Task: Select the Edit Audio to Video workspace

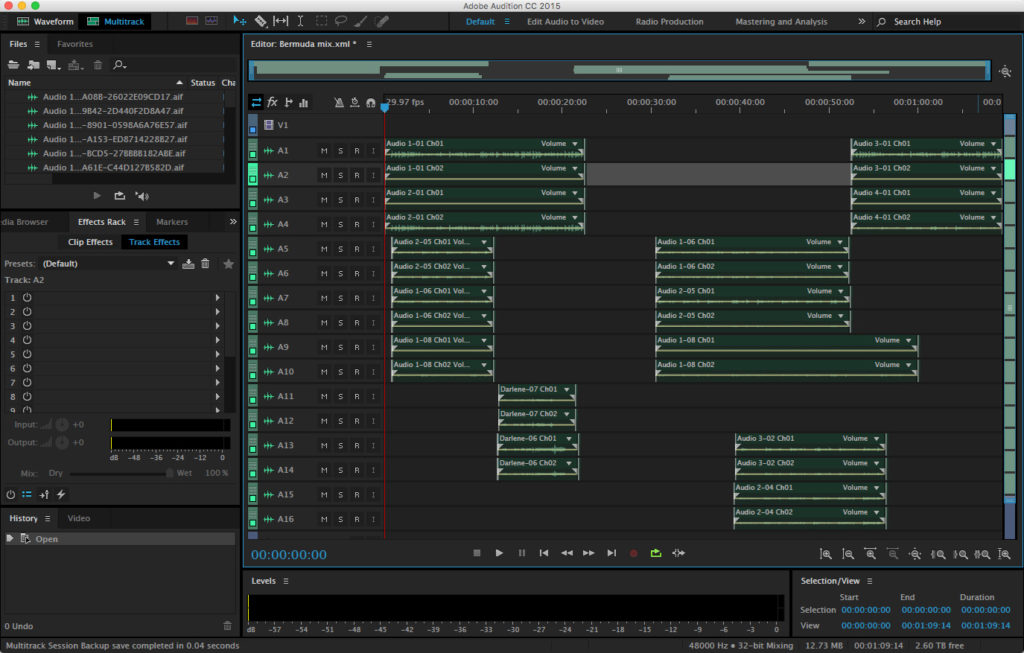Action: pos(566,22)
